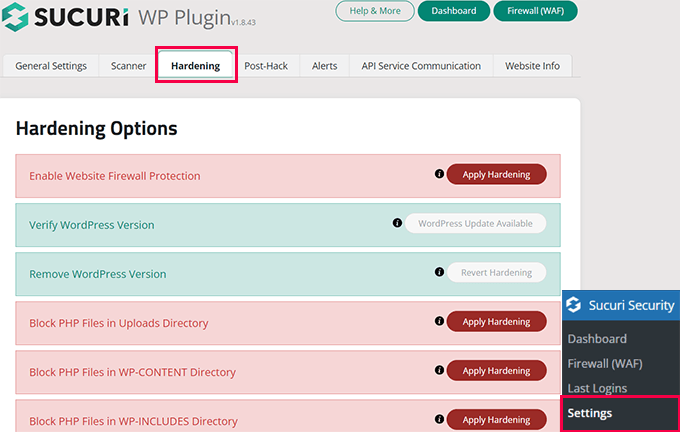Image resolution: width=680 pixels, height=432 pixels.
Task: Click info icon next to Verify WordPress Version
Action: (x=397, y=223)
